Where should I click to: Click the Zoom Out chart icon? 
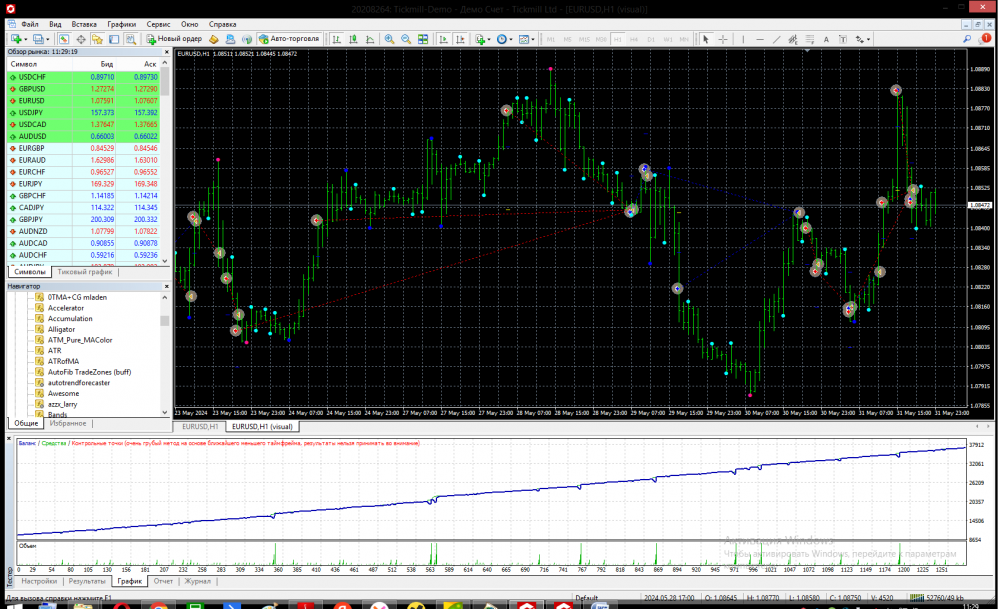point(406,39)
